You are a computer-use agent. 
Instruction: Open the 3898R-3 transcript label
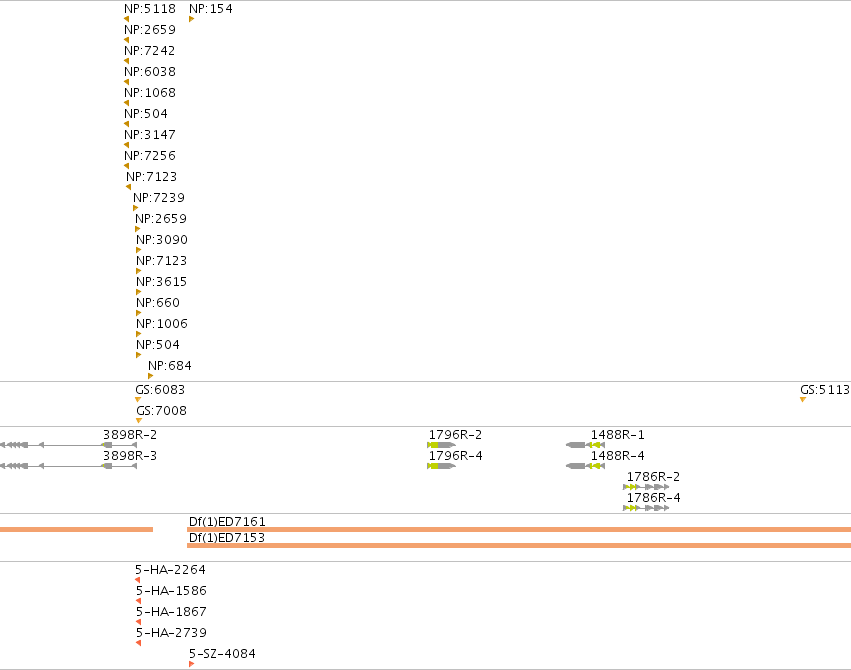point(130,456)
